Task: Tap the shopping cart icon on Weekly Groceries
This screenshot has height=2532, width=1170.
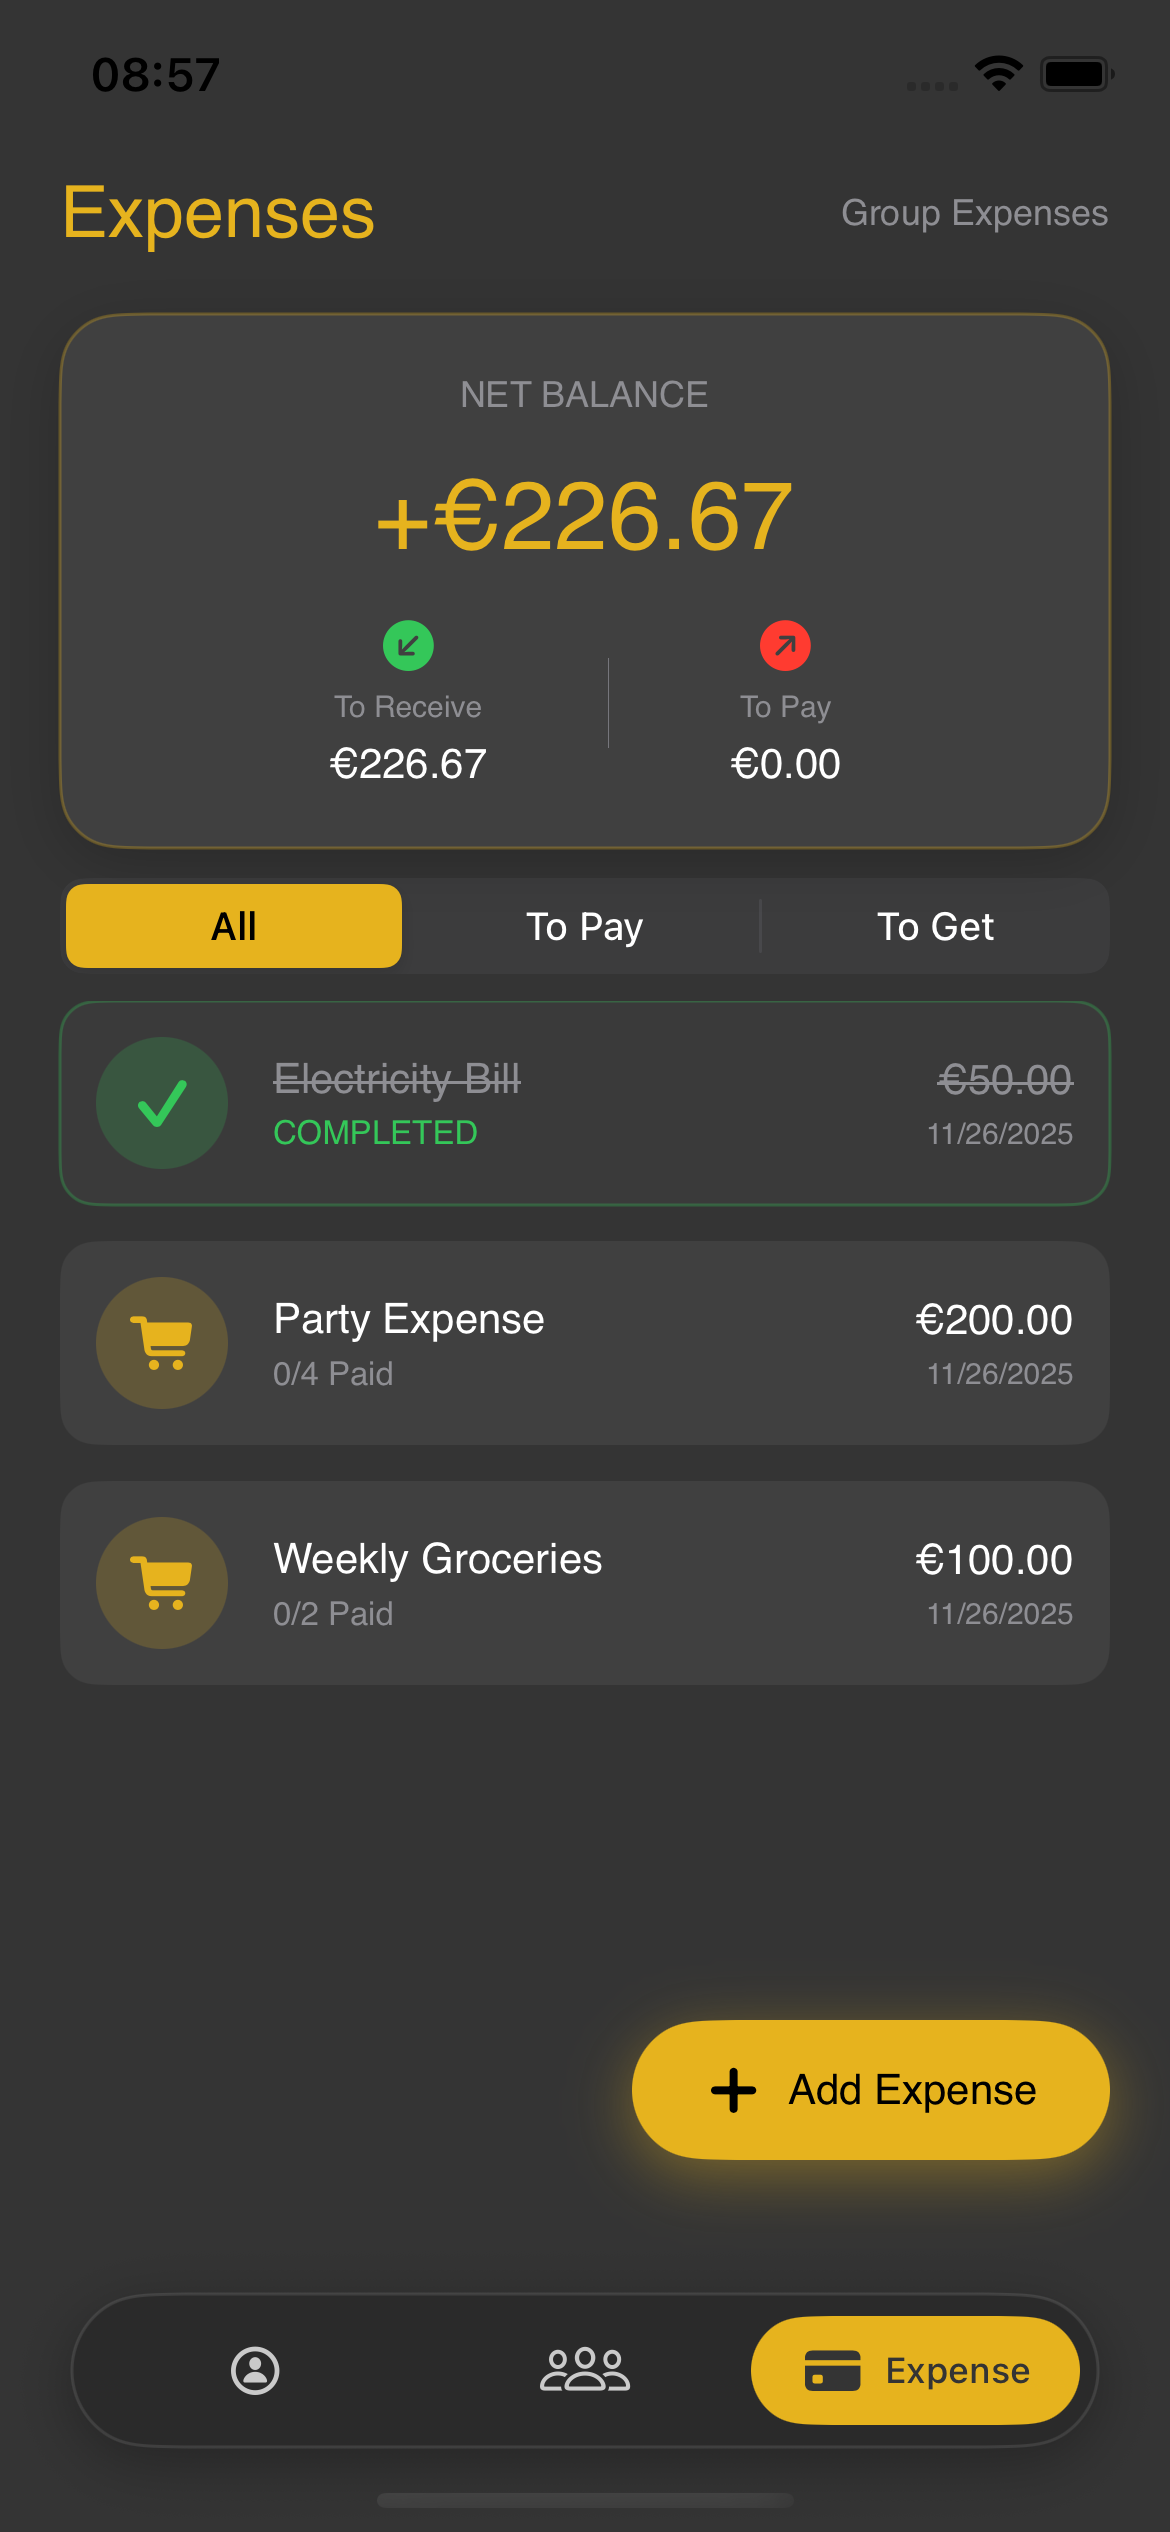Action: click(161, 1582)
